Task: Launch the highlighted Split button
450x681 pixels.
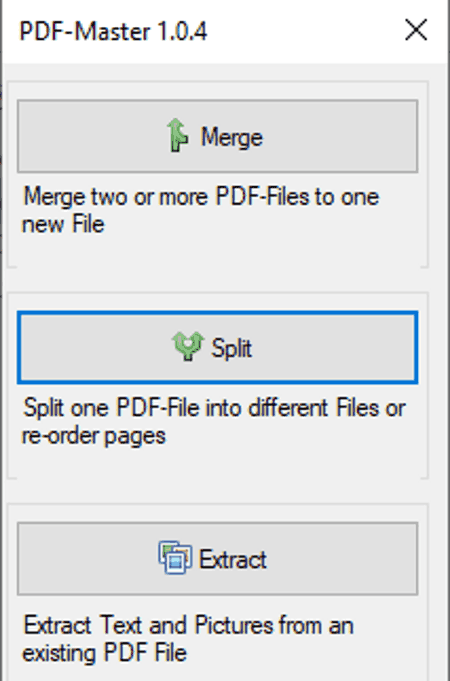Action: click(218, 347)
